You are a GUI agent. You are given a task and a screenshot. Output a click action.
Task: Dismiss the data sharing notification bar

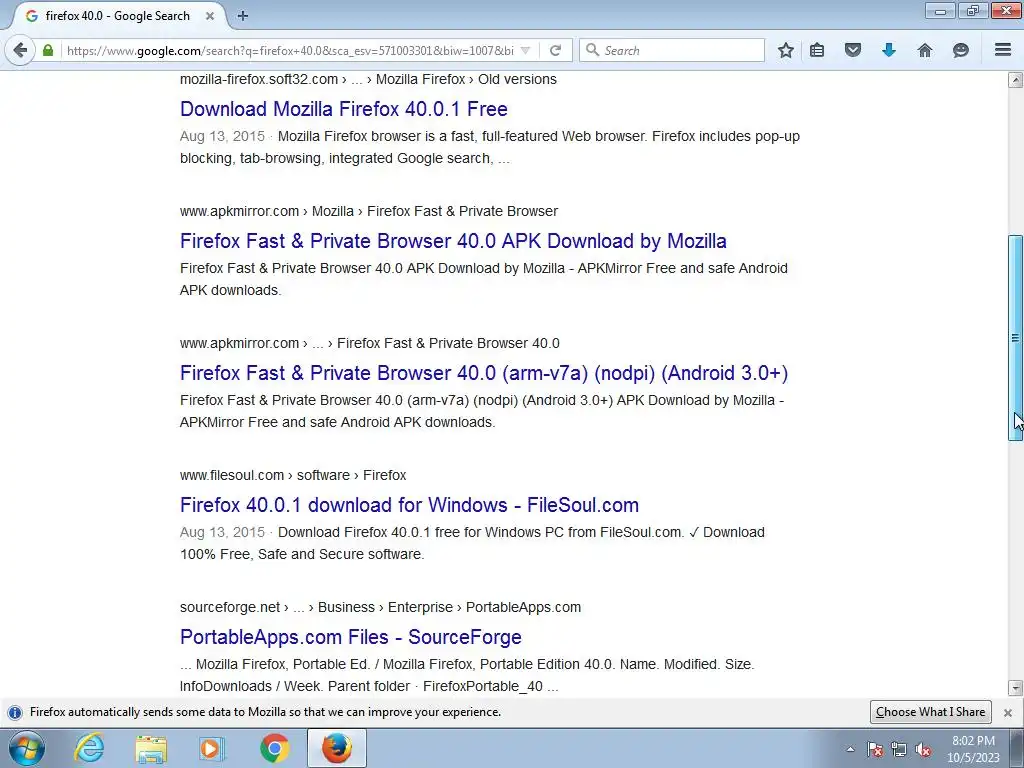click(1008, 712)
